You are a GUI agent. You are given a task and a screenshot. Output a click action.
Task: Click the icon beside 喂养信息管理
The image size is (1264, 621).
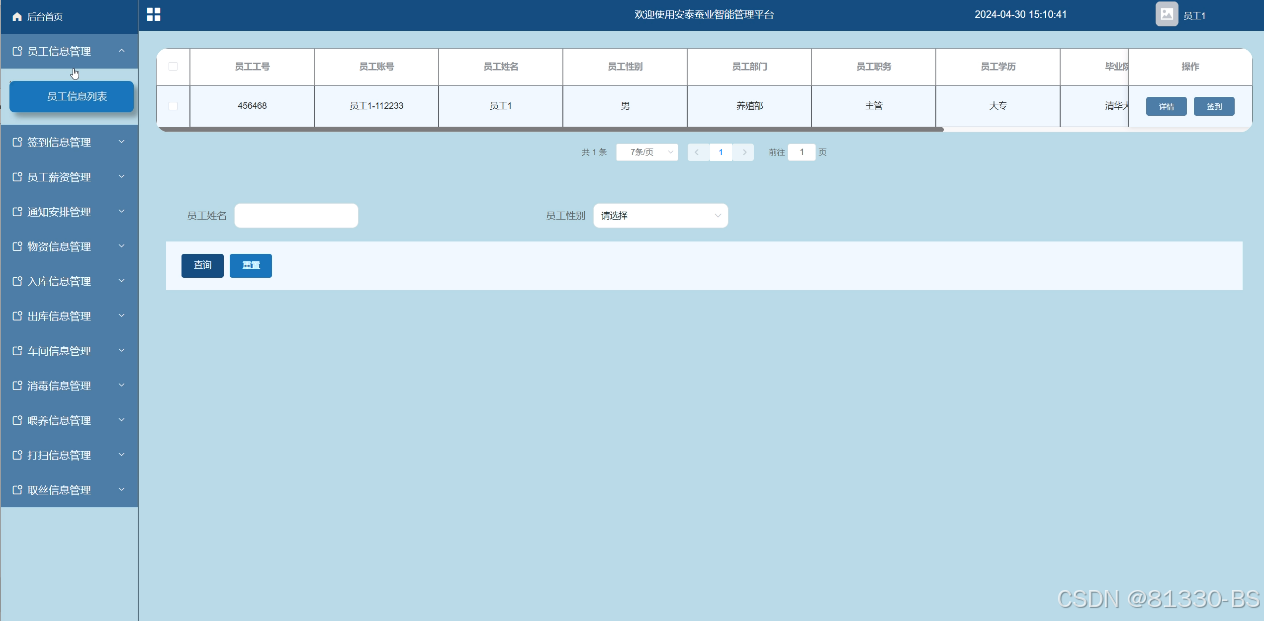(17, 420)
